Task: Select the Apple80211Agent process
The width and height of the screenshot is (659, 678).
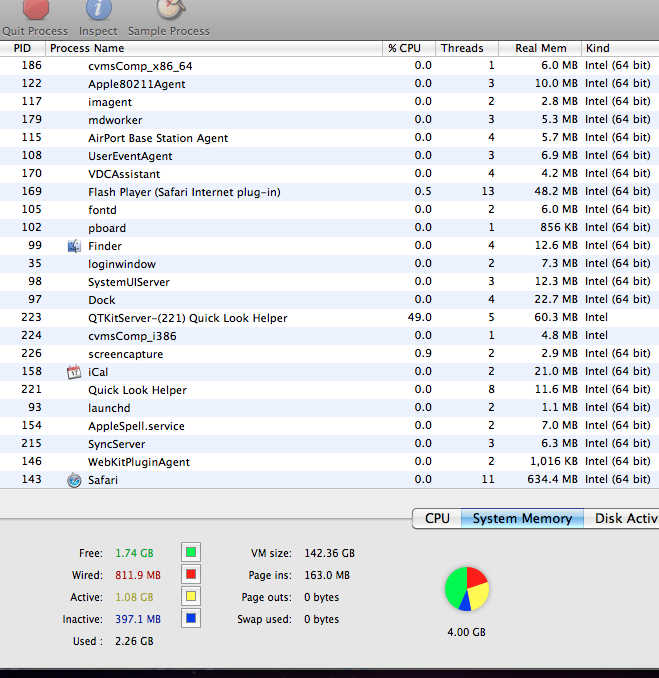Action: [x=330, y=84]
